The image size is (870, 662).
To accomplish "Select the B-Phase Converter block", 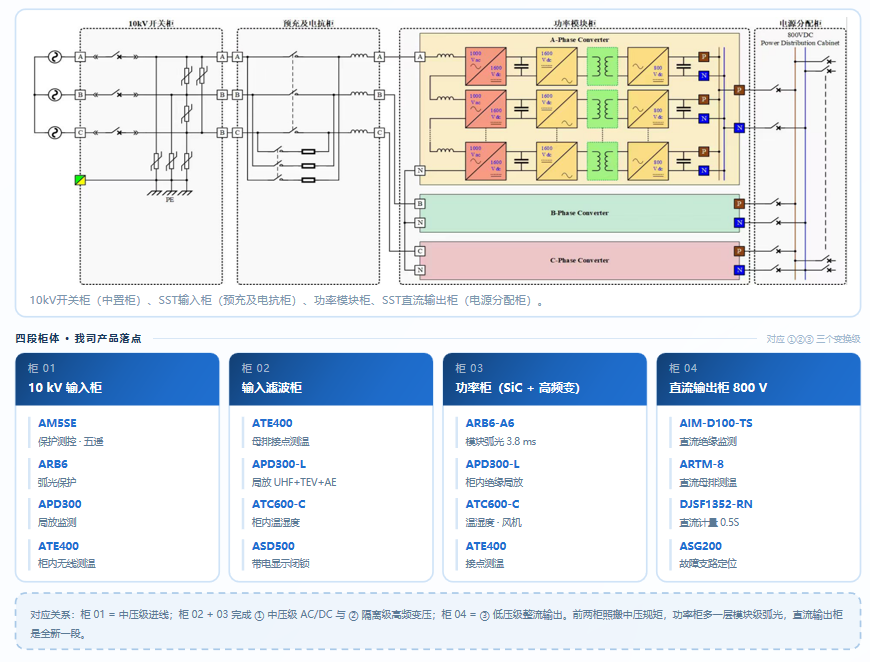I will click(579, 213).
